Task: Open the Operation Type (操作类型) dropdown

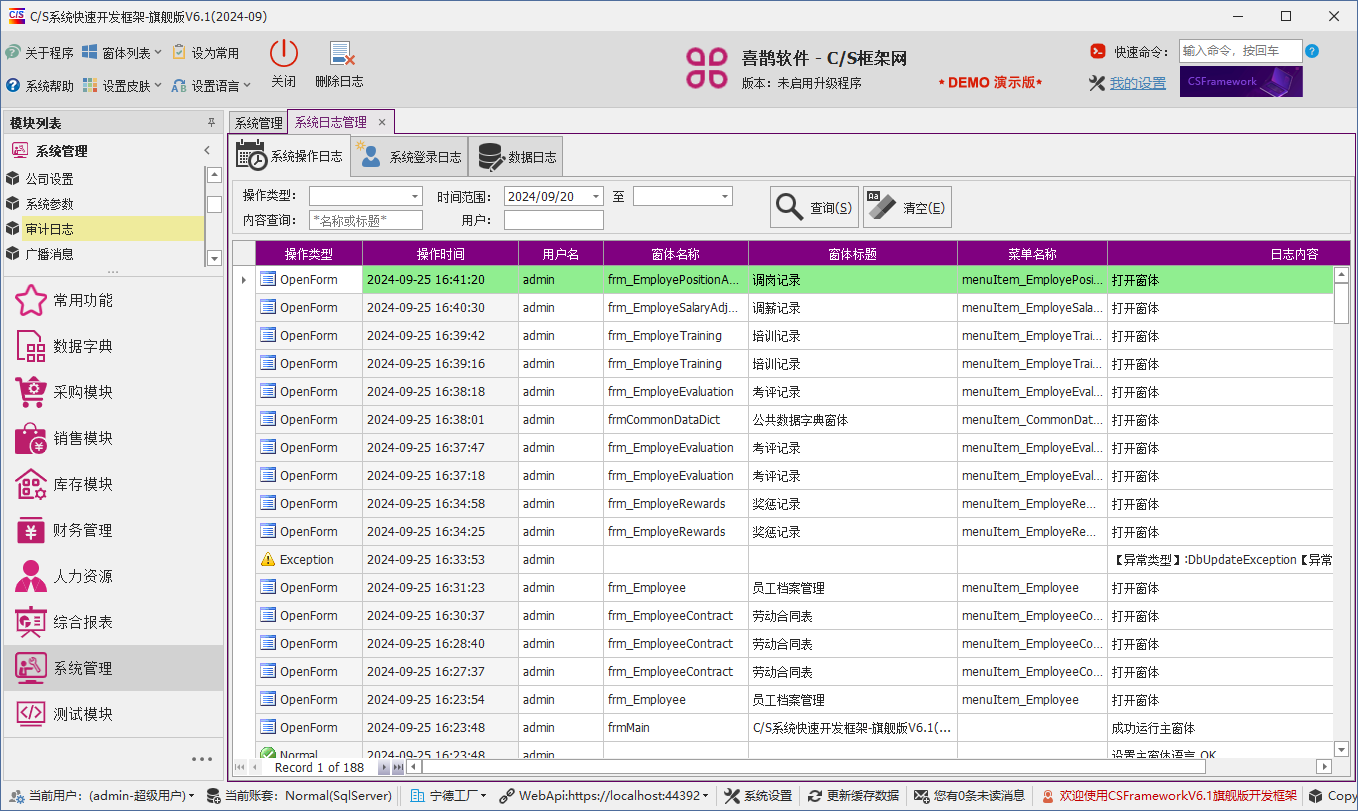Action: coord(416,196)
